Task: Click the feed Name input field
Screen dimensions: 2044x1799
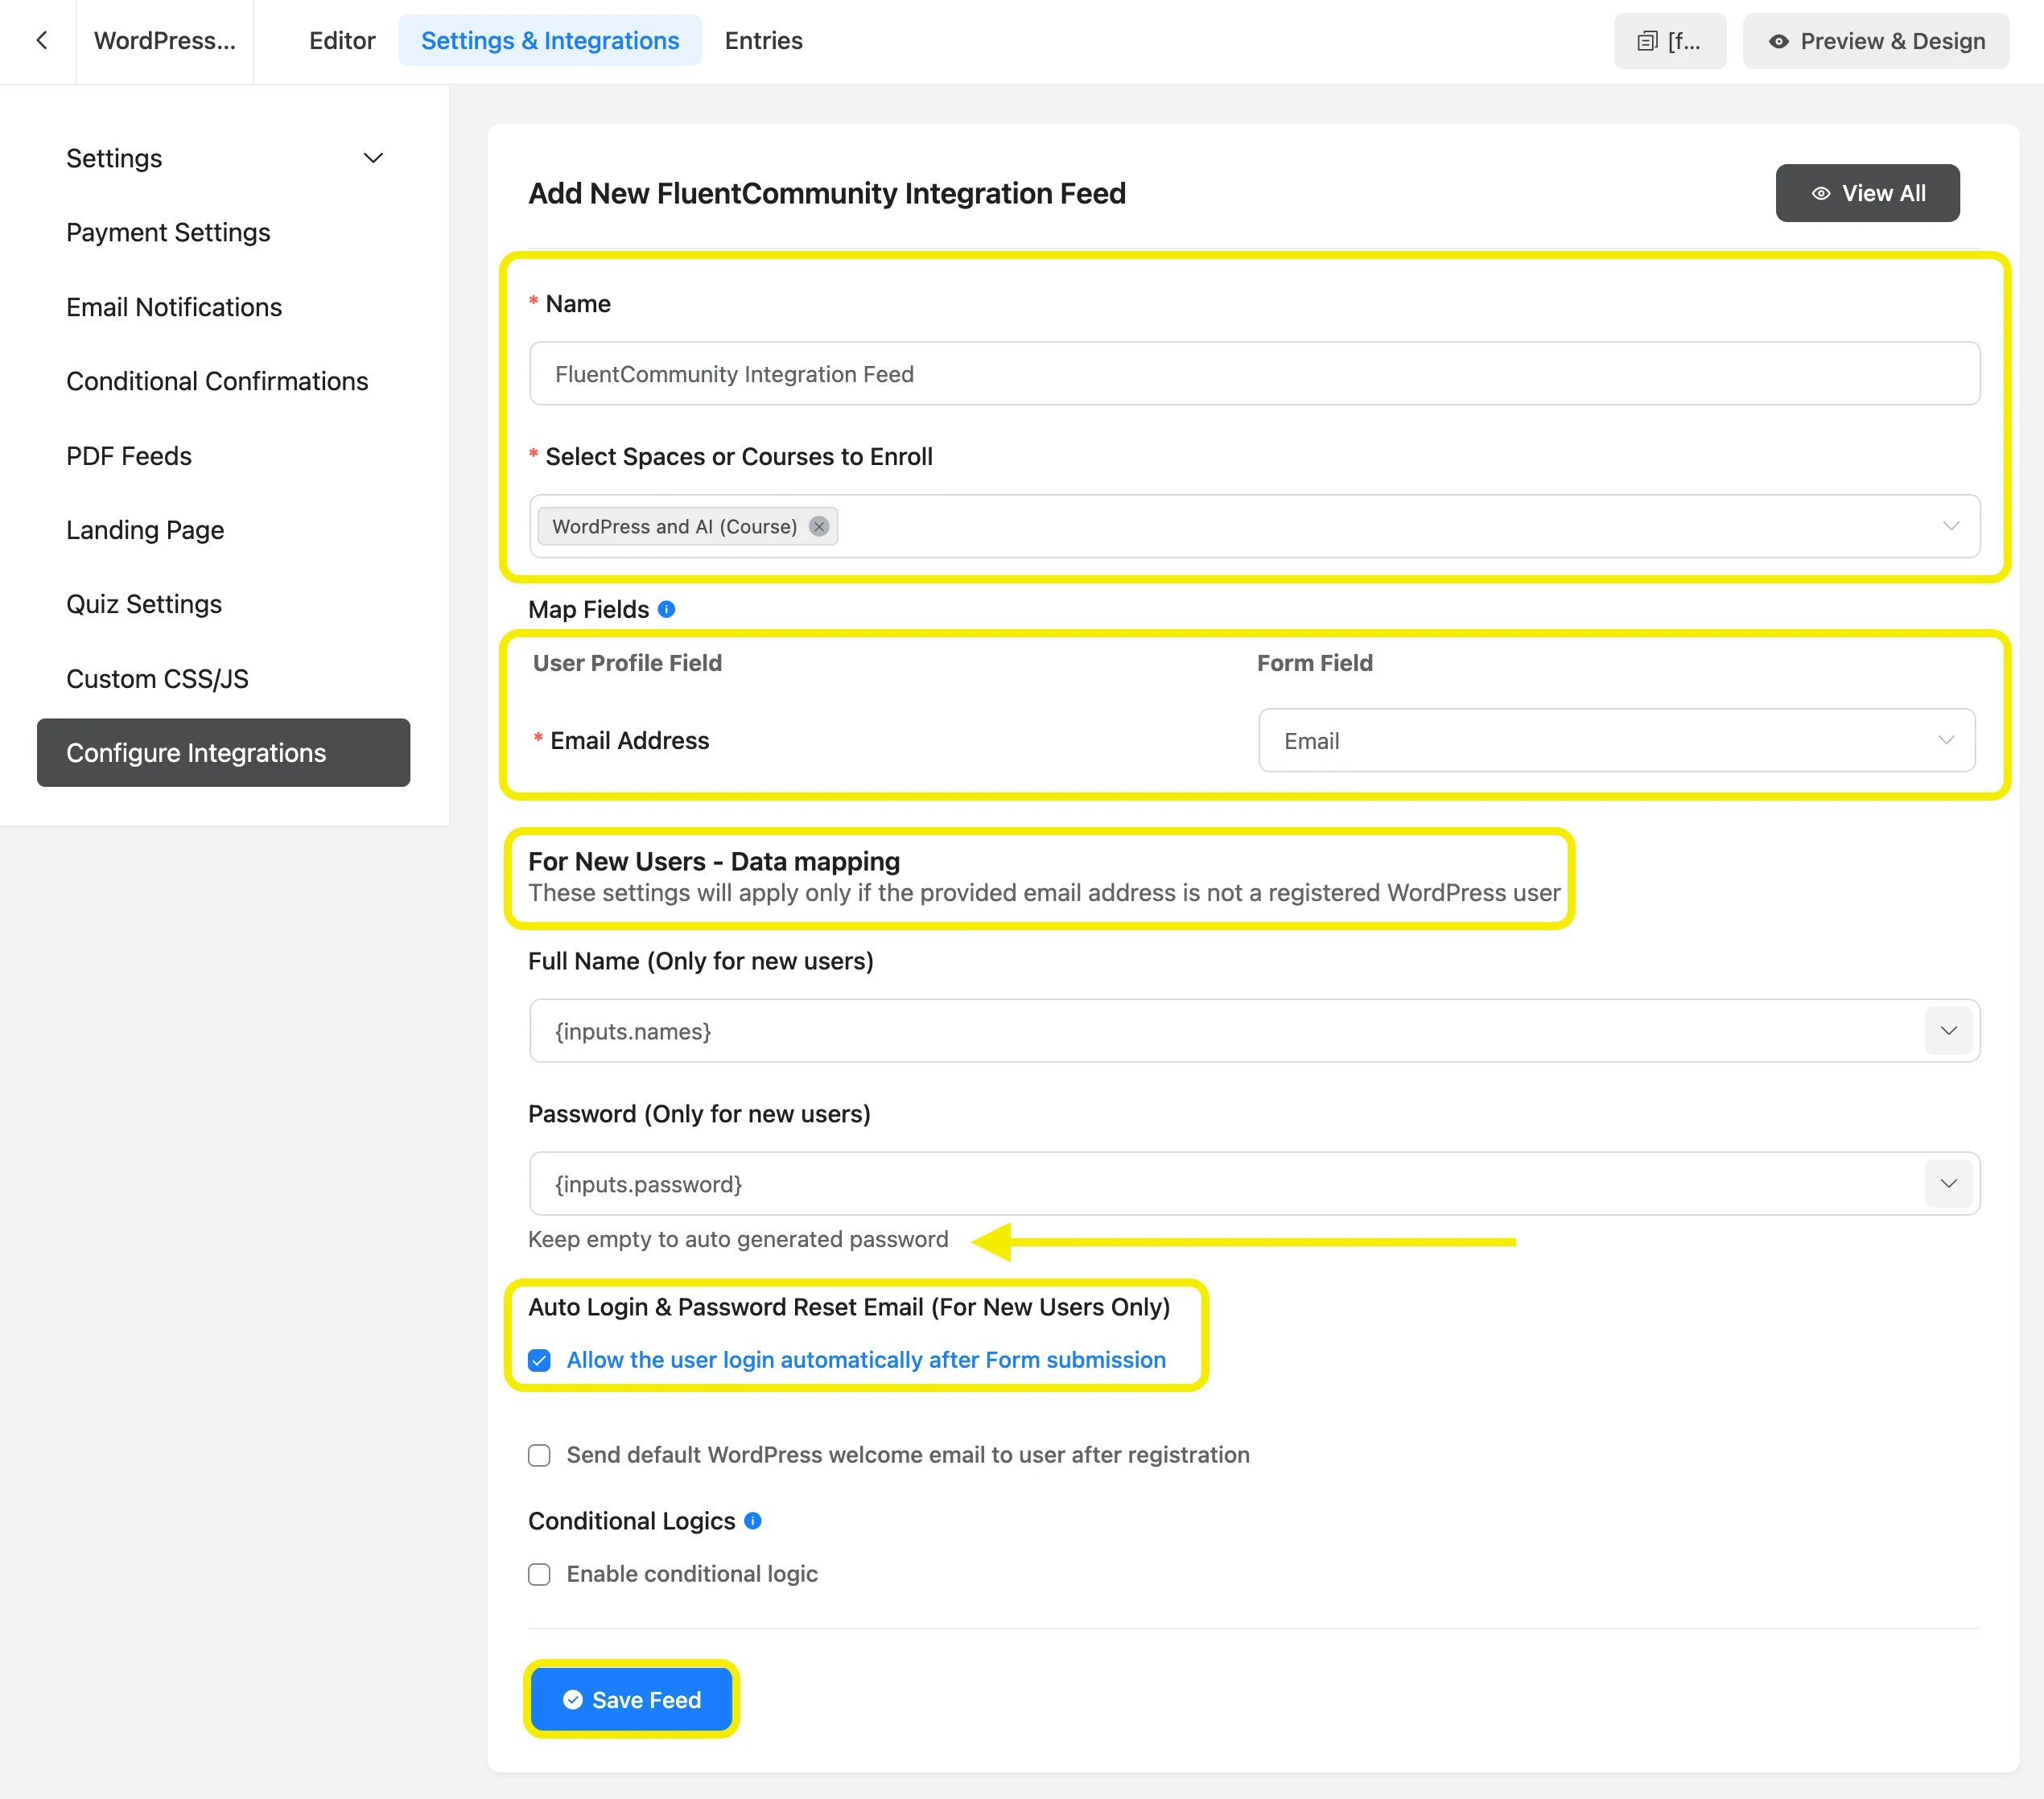Action: 1254,374
